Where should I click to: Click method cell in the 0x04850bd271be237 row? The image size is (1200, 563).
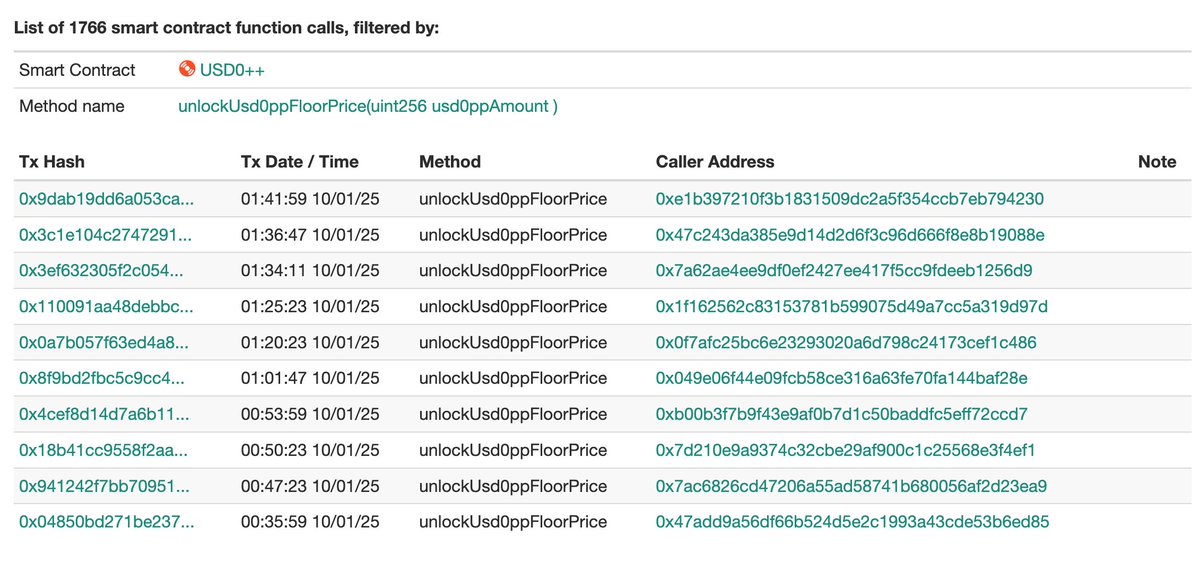[x=513, y=522]
